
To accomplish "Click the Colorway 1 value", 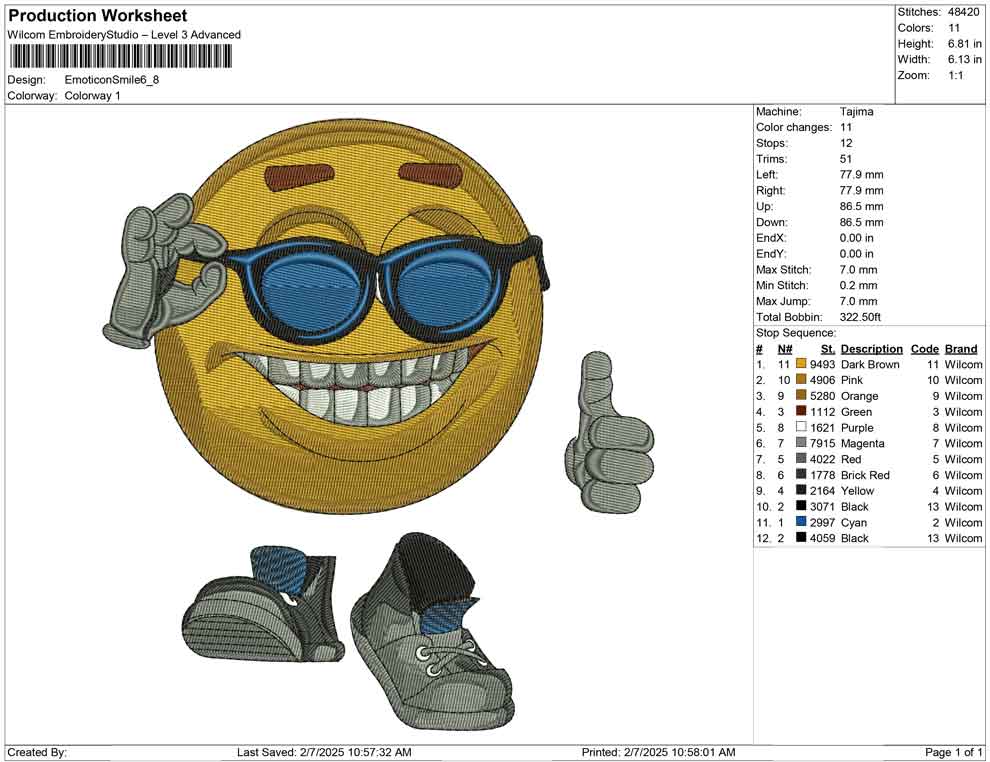I will click(92, 96).
